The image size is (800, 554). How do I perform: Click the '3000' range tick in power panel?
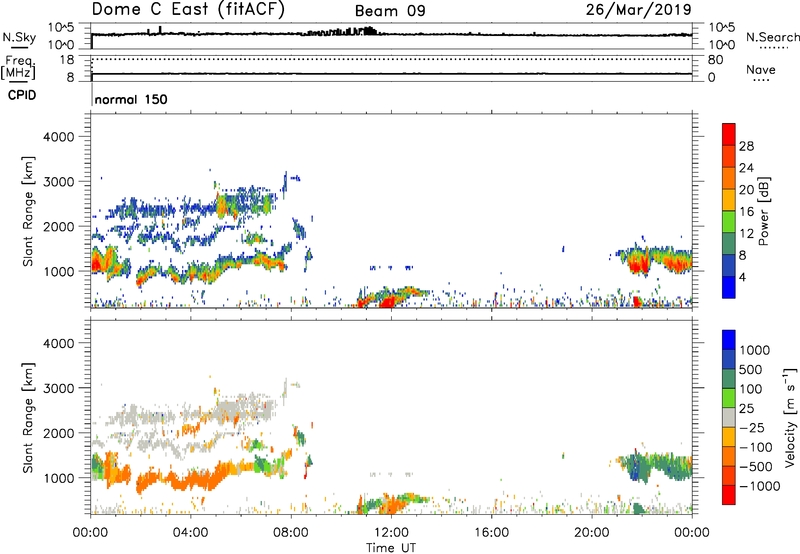(59, 182)
